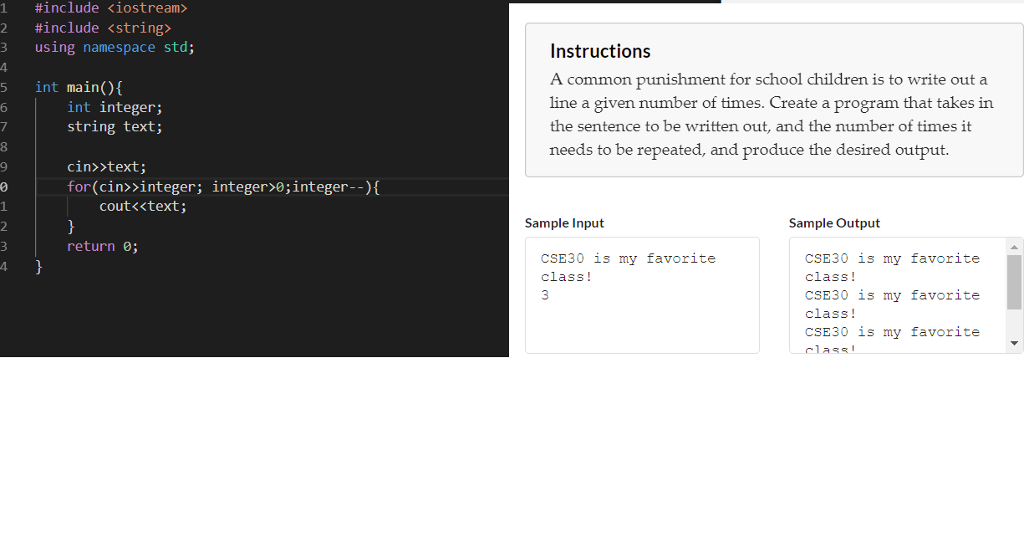Image resolution: width=1024 pixels, height=542 pixels.
Task: Click the Sample Output label
Action: tap(834, 223)
